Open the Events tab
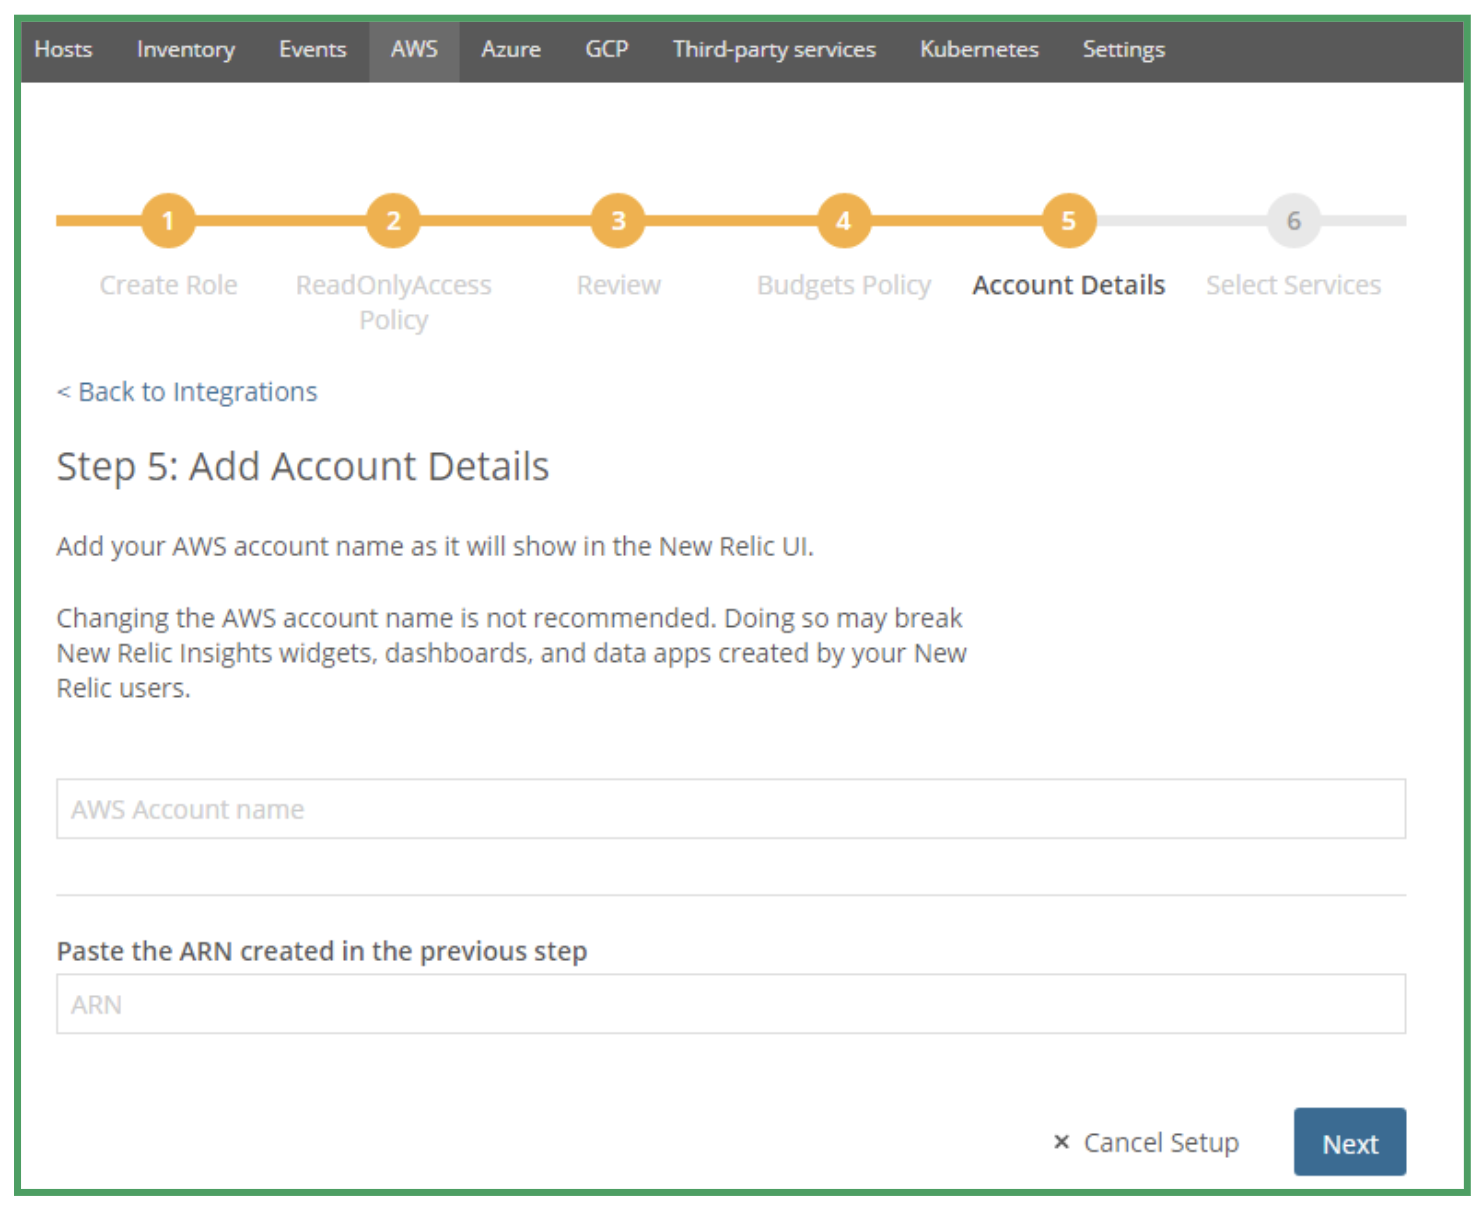The image size is (1480, 1206). coord(313,49)
